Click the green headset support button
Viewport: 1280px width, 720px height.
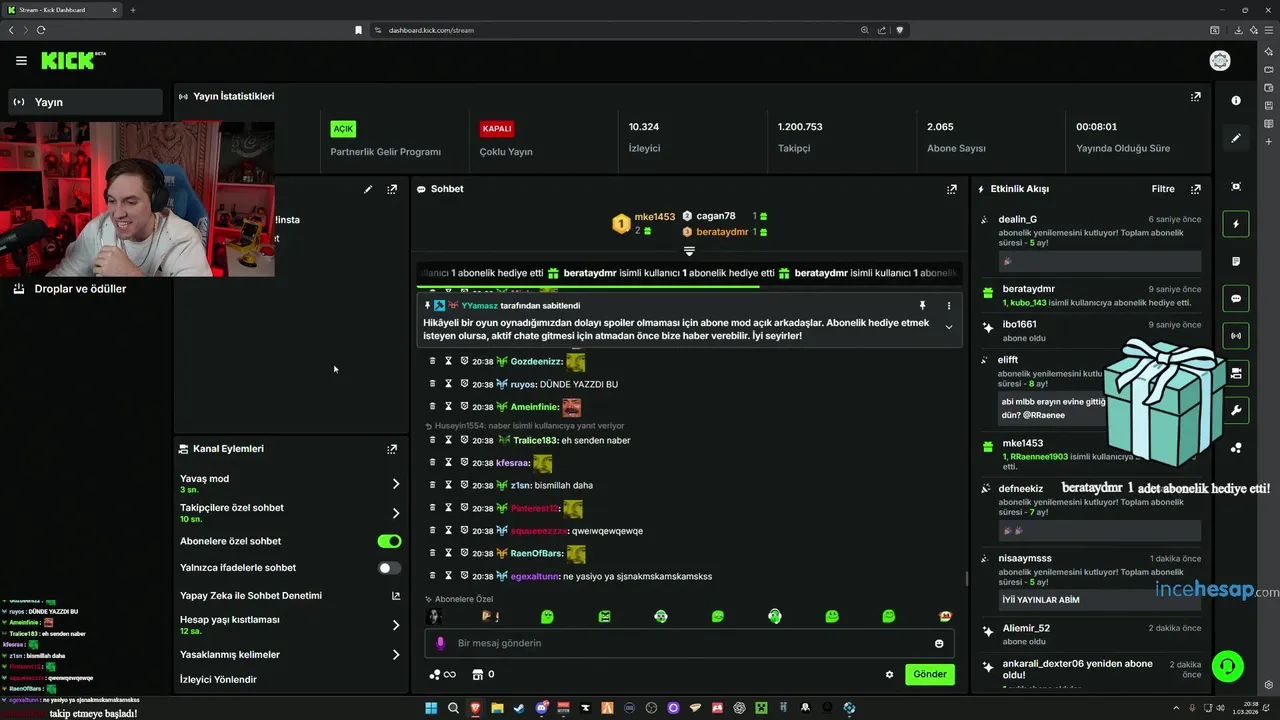click(x=1227, y=666)
